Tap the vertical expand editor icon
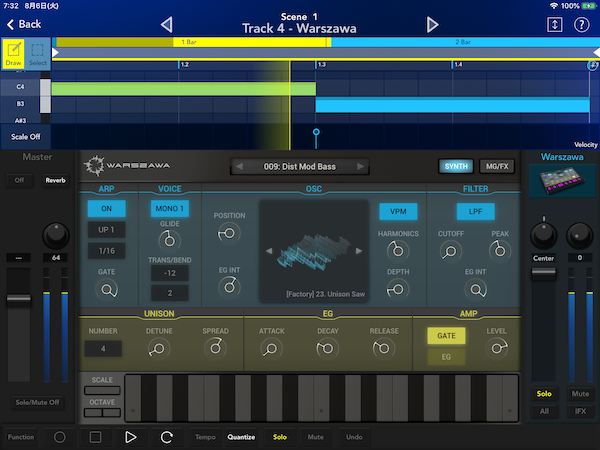This screenshot has height=450, width=600. [x=554, y=25]
